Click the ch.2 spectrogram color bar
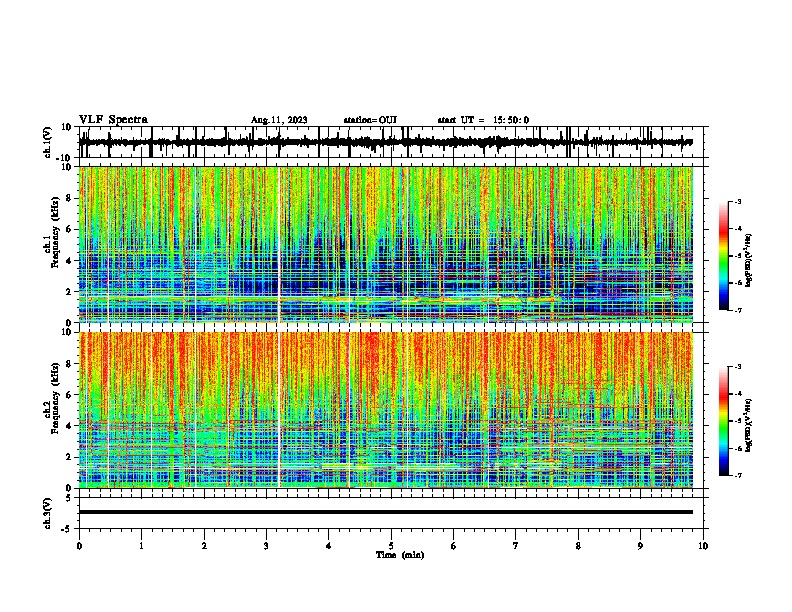This screenshot has width=792, height=612. pos(724,421)
